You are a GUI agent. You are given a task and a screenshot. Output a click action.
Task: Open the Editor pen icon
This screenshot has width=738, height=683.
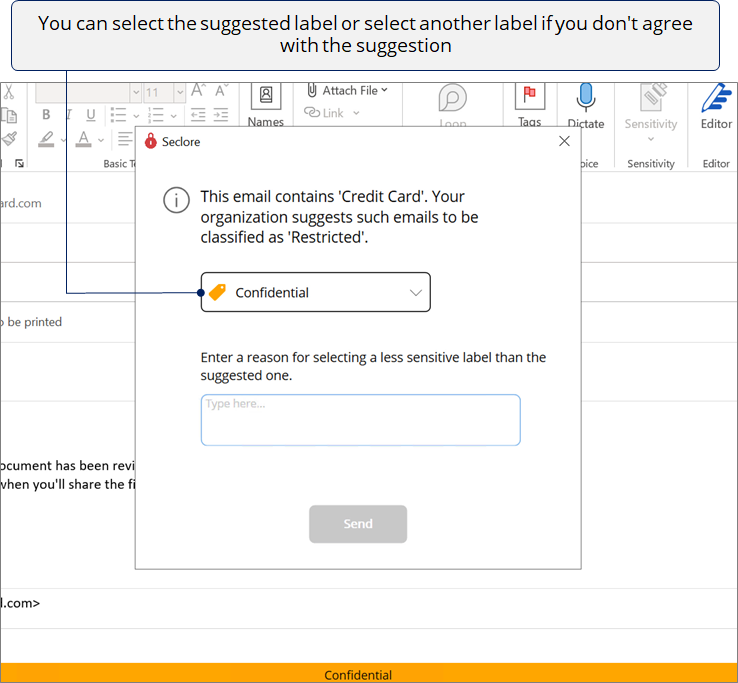716,98
